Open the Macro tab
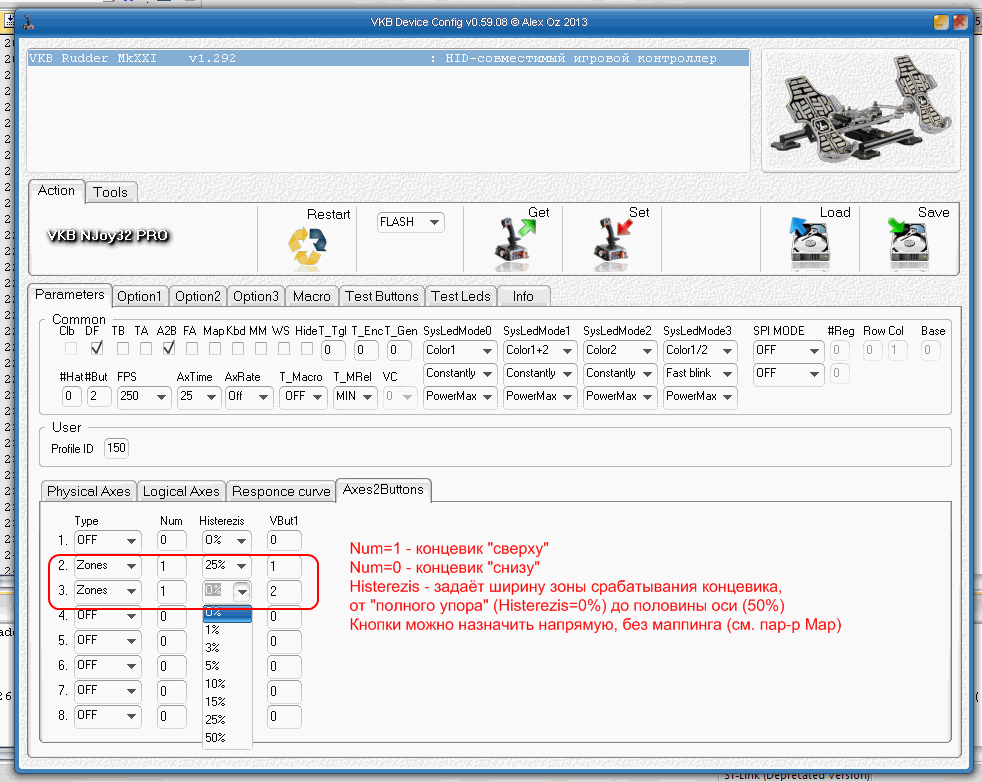Image resolution: width=982 pixels, height=782 pixels. (x=311, y=296)
